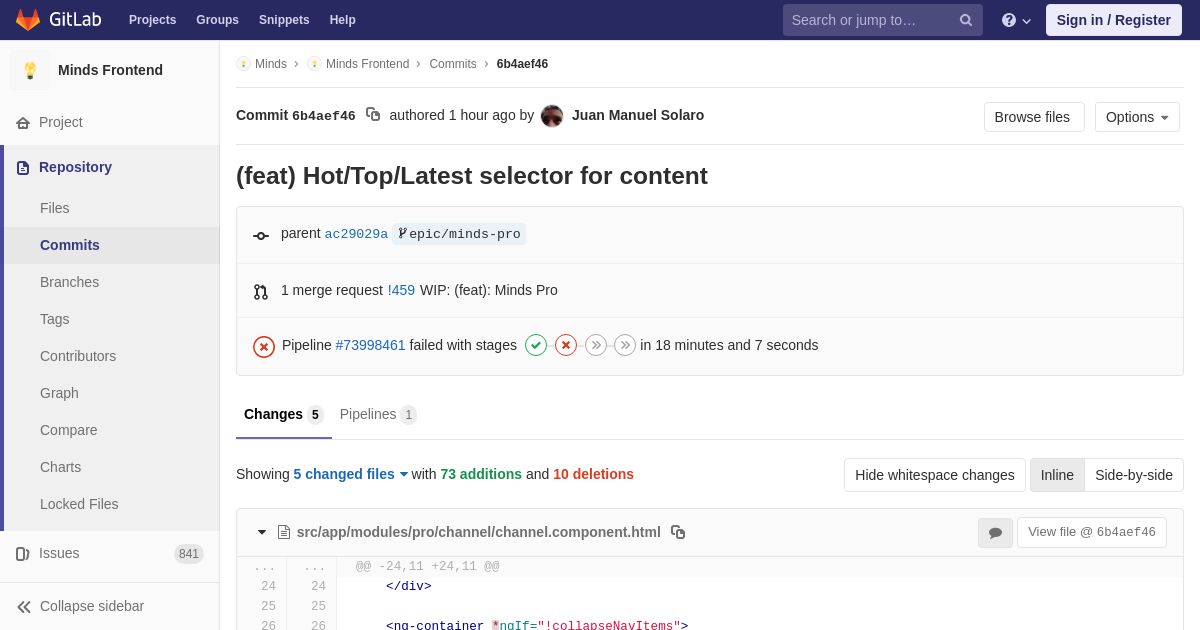
Task: Click the Search or jump to field
Action: pos(870,20)
